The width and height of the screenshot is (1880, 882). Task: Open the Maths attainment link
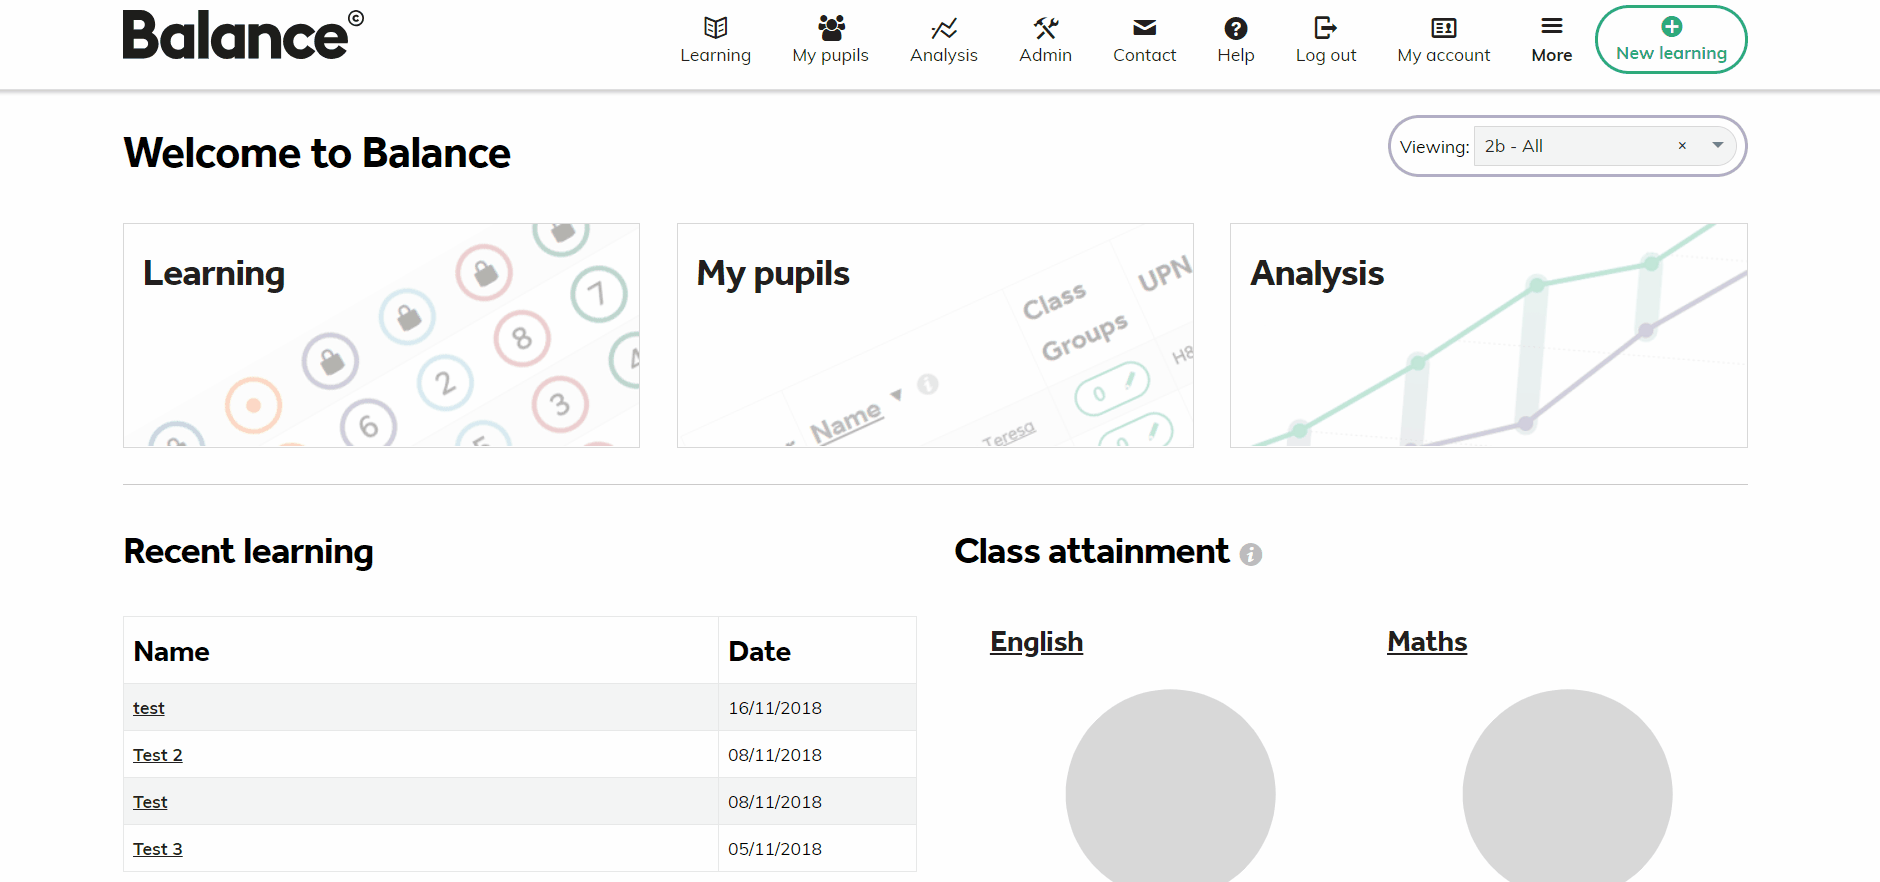[x=1427, y=642]
